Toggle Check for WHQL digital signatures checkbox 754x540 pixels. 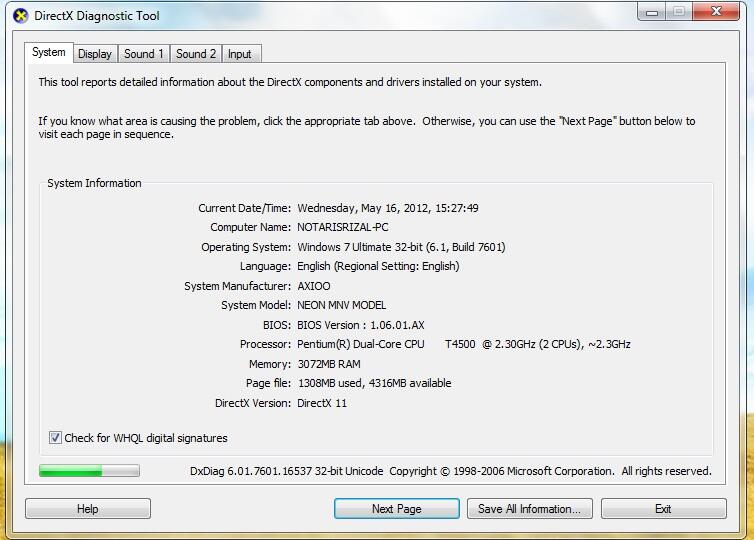(x=55, y=438)
